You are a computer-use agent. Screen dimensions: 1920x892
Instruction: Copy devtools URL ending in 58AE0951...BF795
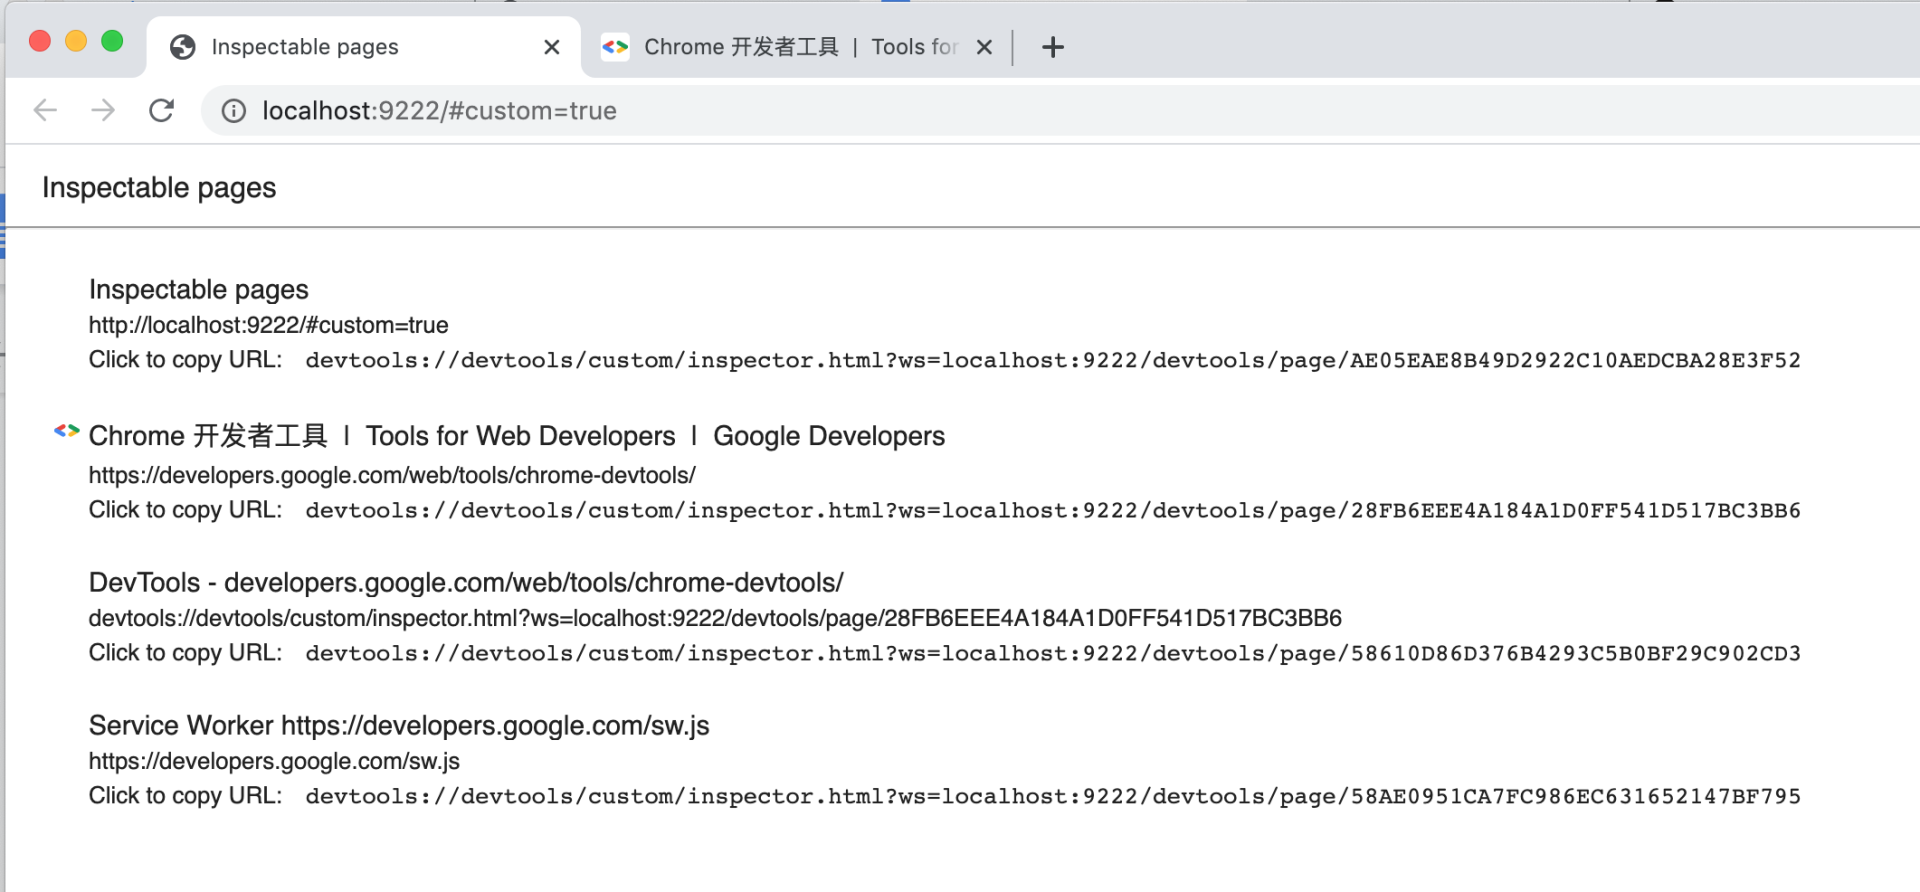click(1052, 797)
